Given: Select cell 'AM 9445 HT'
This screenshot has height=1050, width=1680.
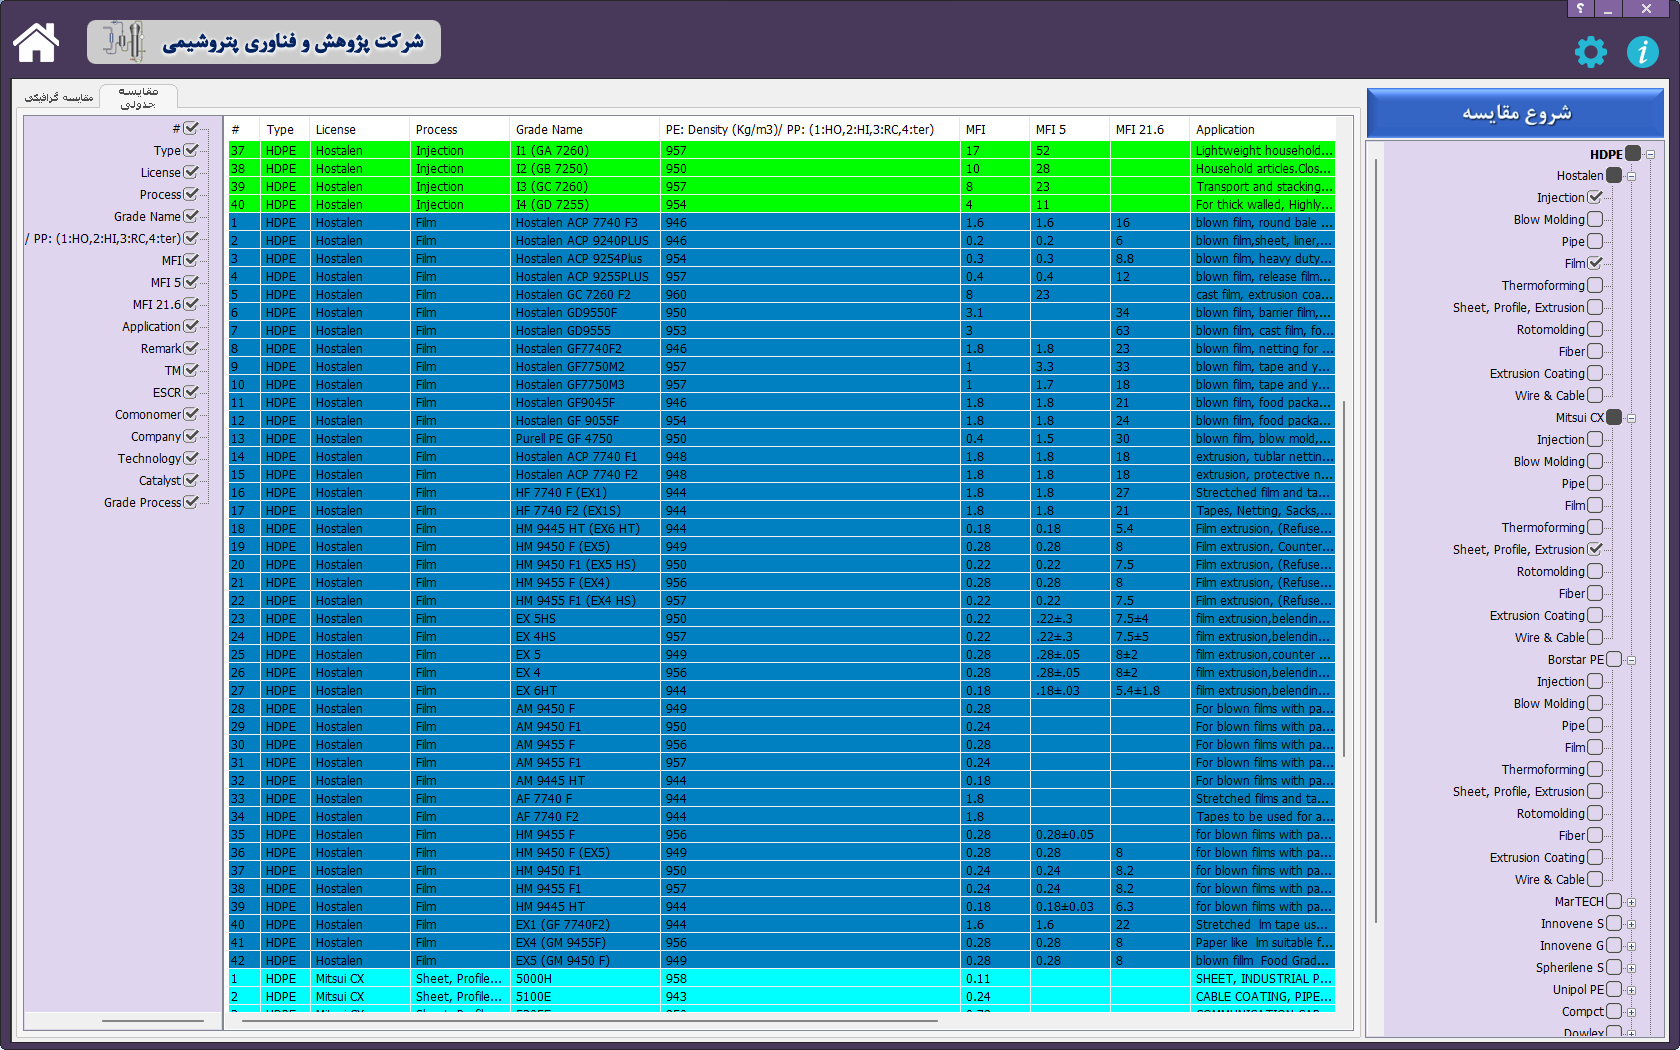Looking at the screenshot, I should pos(585,781).
